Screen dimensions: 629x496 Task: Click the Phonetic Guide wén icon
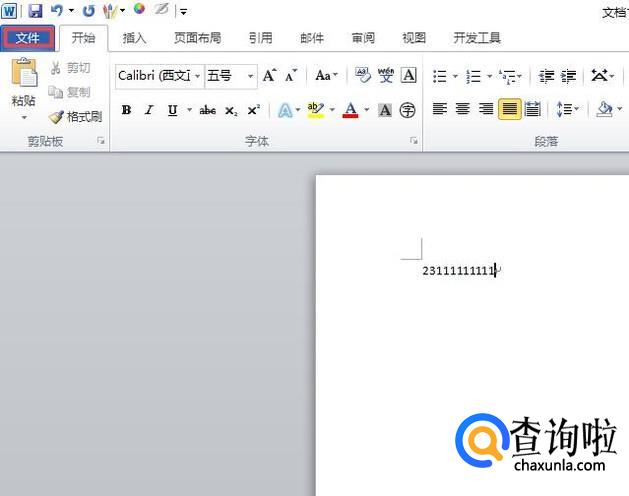386,75
